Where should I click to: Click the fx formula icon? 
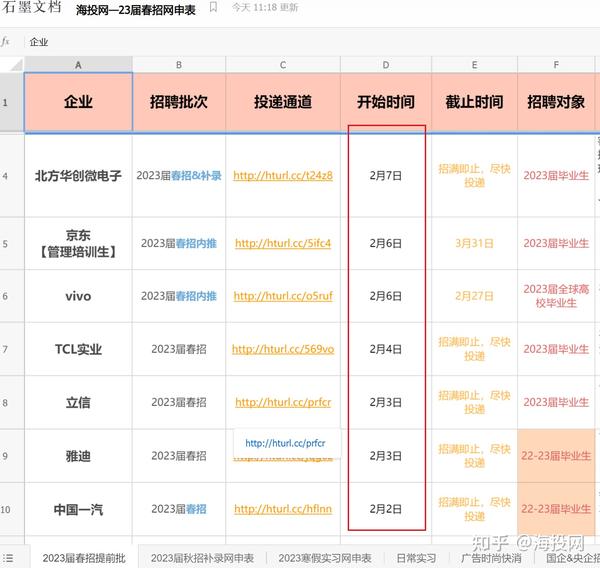point(5,42)
